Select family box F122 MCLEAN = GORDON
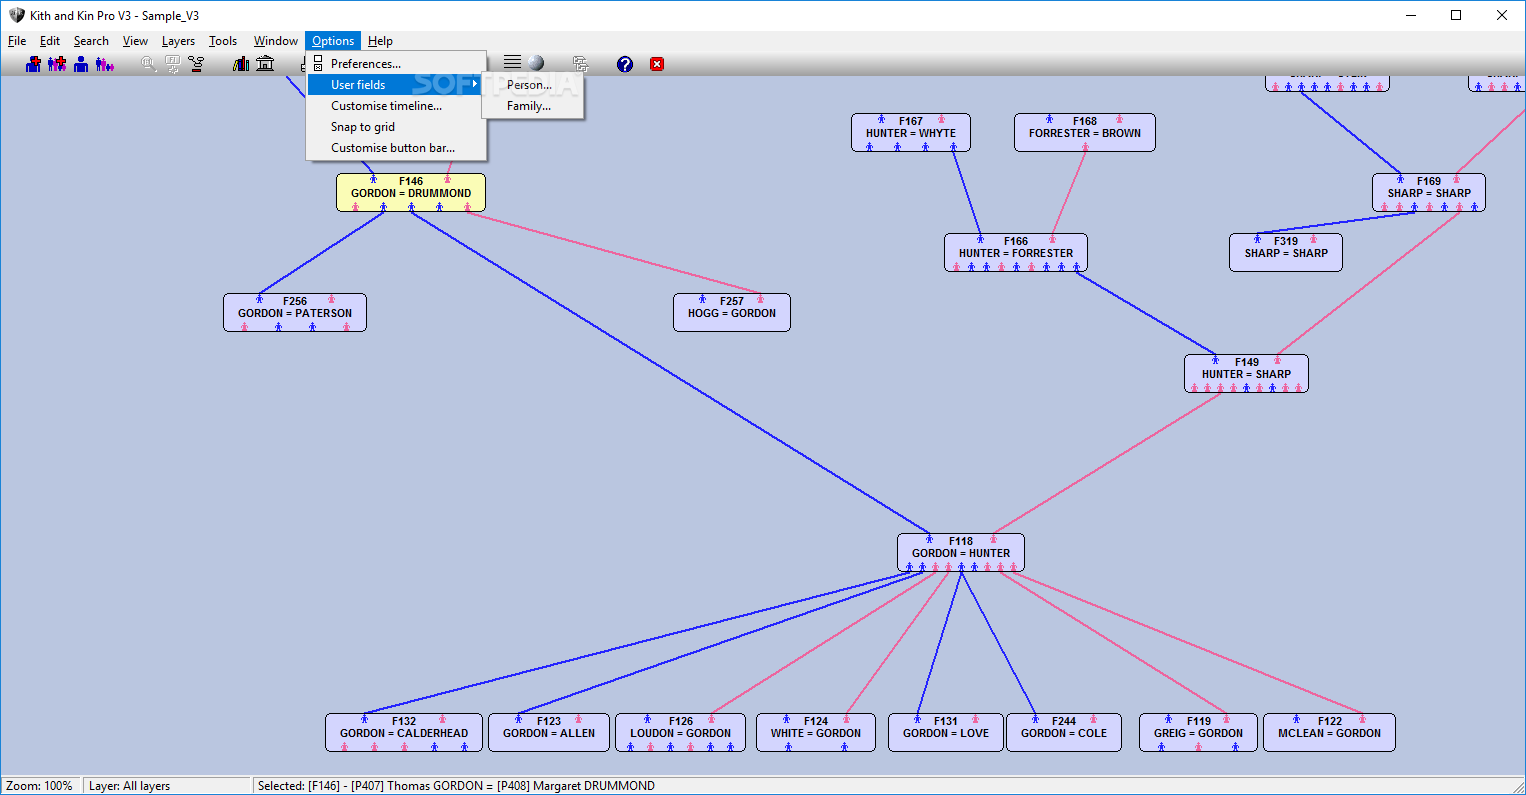 coord(1330,733)
